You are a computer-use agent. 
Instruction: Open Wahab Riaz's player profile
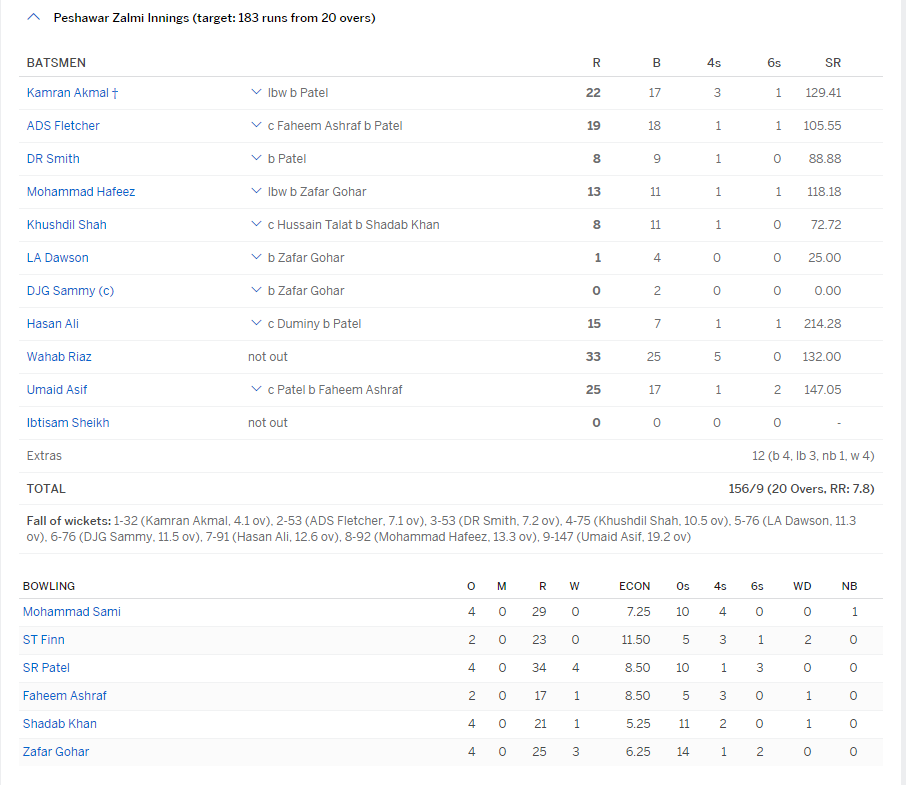pyautogui.click(x=59, y=357)
